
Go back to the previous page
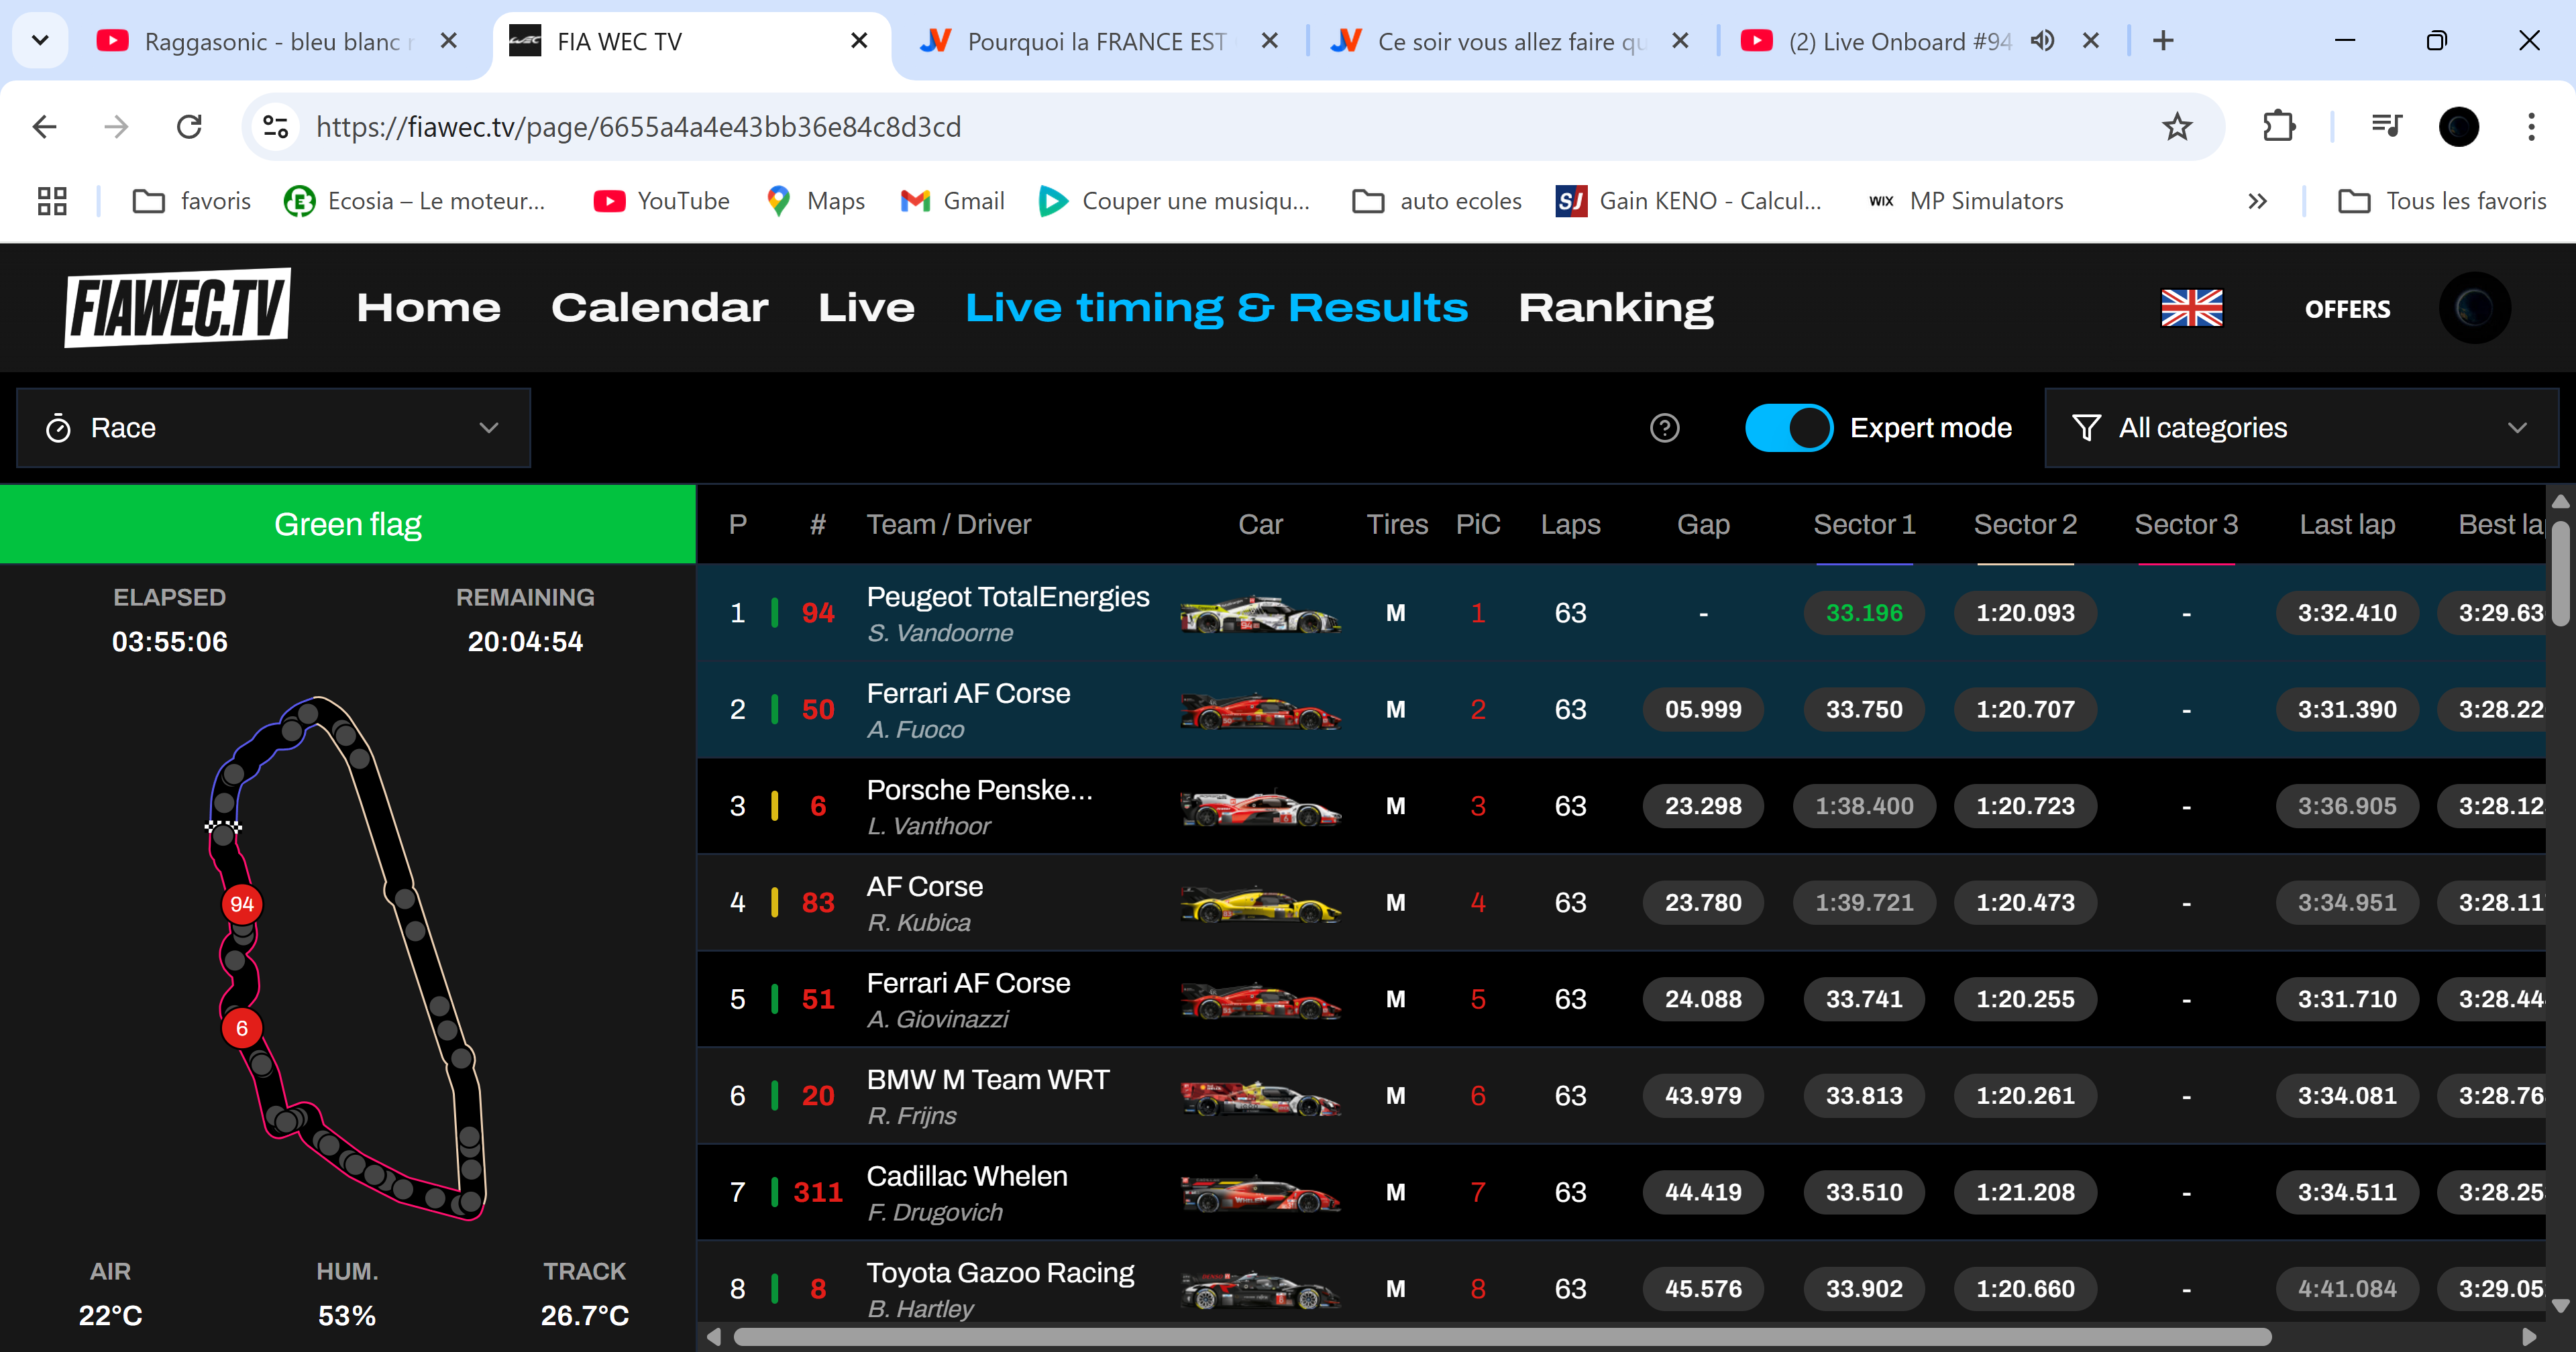coord(44,127)
